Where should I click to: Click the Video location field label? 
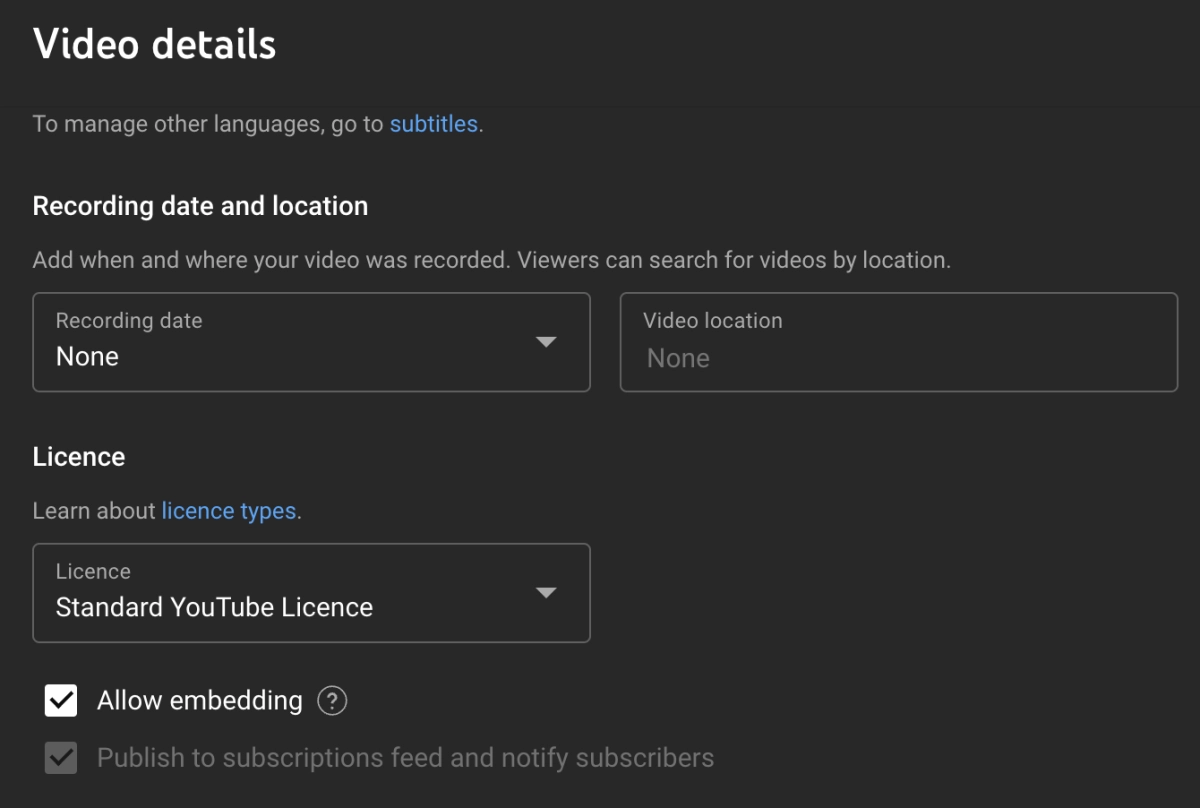point(712,321)
